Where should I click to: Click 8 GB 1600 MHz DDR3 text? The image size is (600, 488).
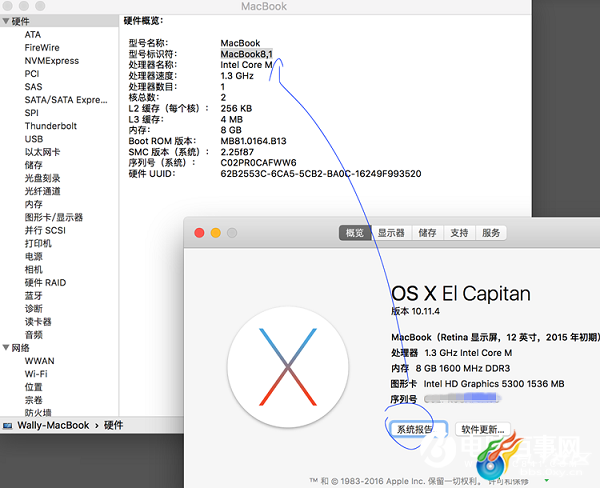463,368
